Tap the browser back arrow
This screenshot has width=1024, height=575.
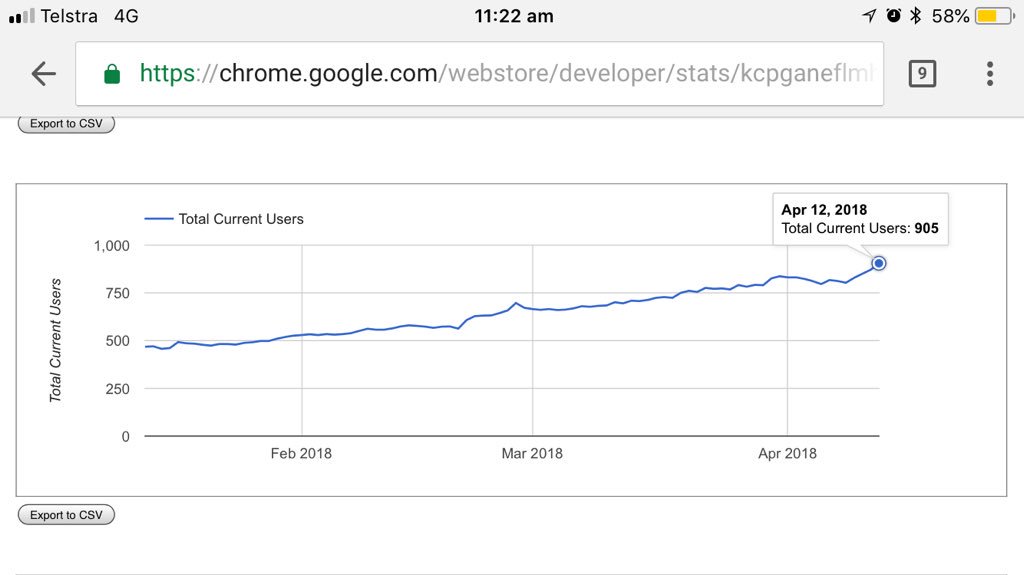pos(44,74)
